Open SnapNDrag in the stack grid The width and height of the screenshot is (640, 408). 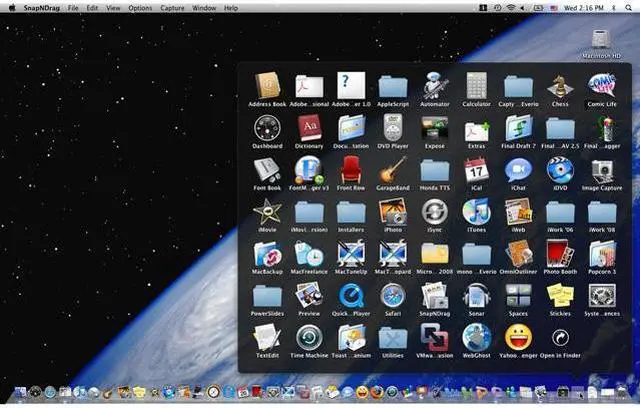pos(435,296)
